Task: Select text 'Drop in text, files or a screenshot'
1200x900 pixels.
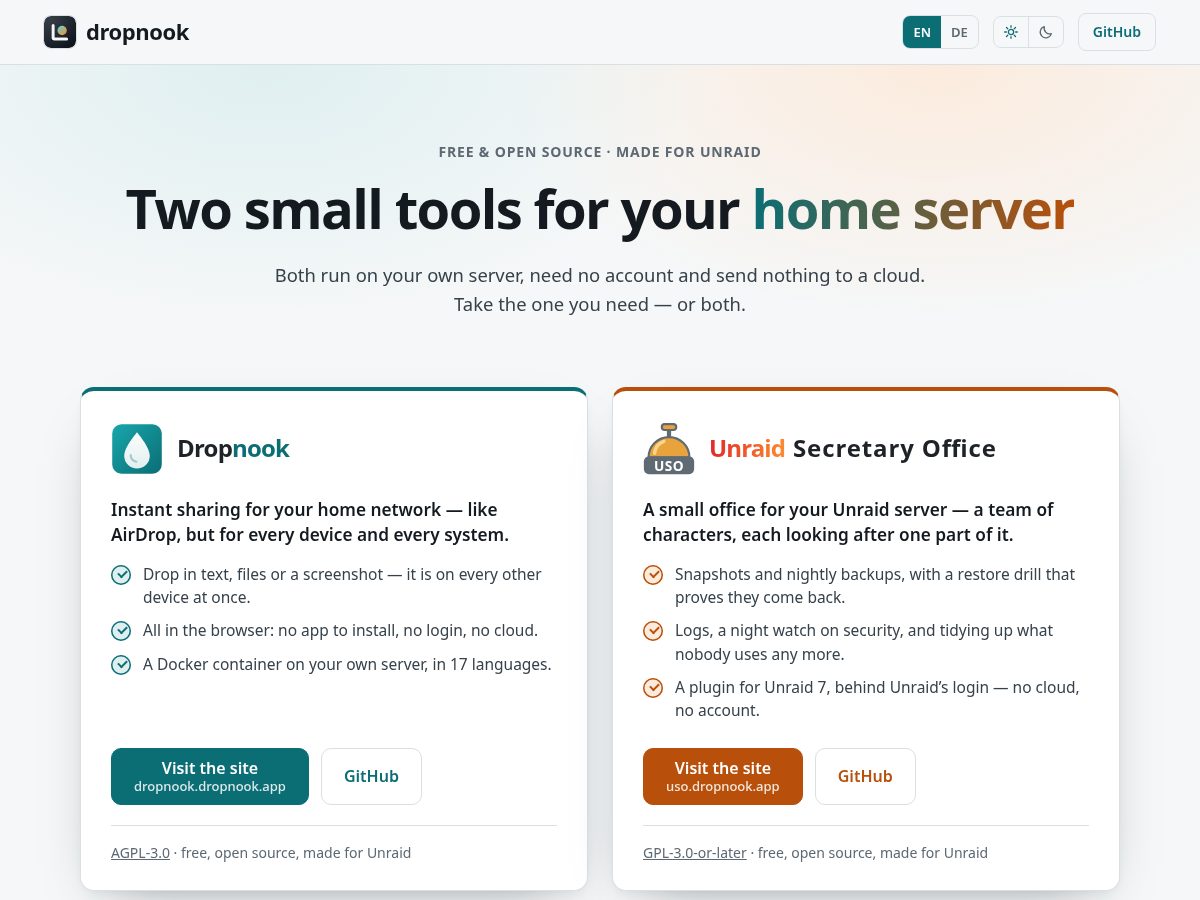Action: [x=264, y=575]
